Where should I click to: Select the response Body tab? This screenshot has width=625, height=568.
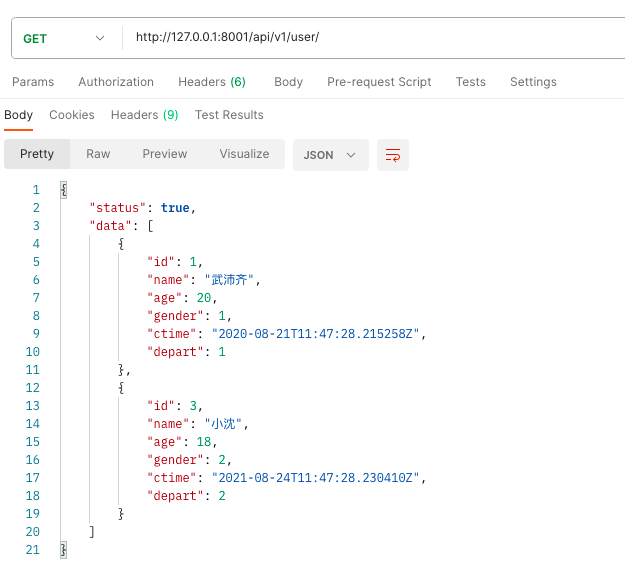[18, 115]
